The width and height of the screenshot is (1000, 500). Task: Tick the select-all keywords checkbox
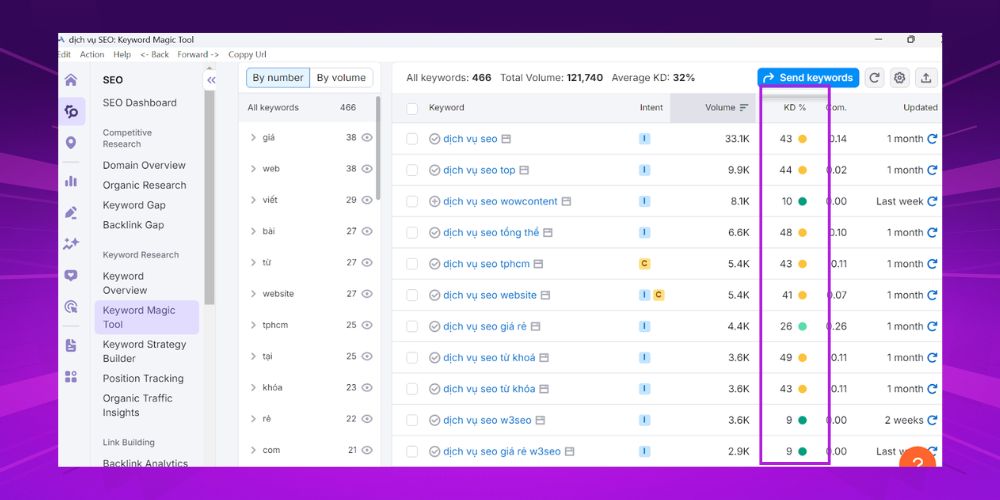pyautogui.click(x=412, y=108)
